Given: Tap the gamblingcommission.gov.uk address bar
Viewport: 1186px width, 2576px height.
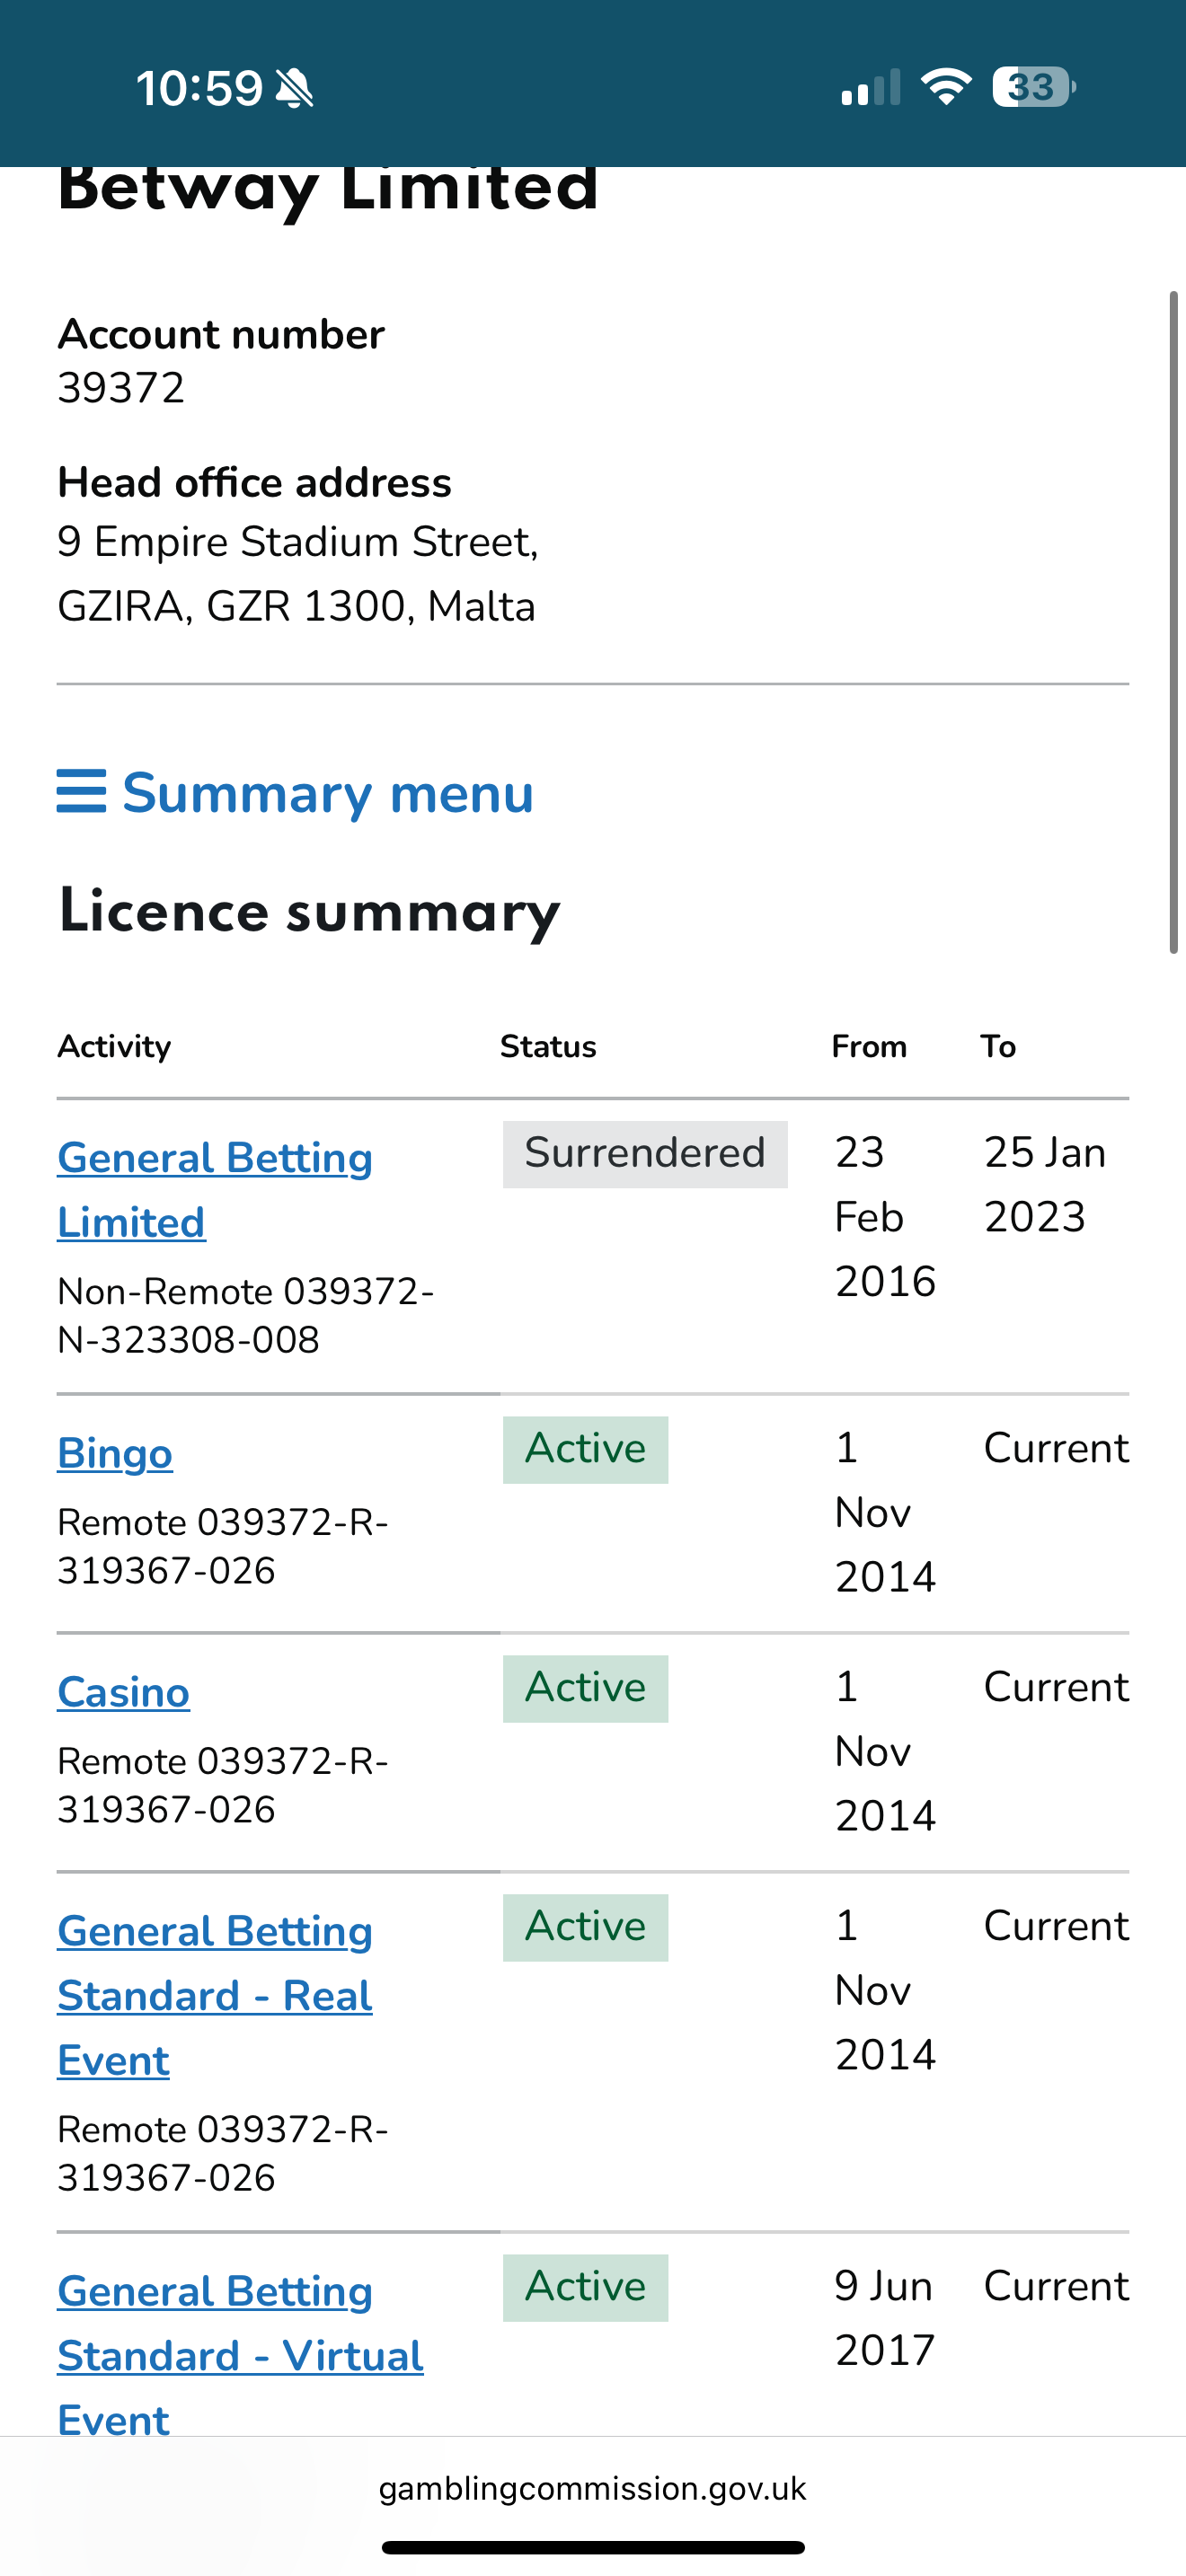Looking at the screenshot, I should [592, 2488].
